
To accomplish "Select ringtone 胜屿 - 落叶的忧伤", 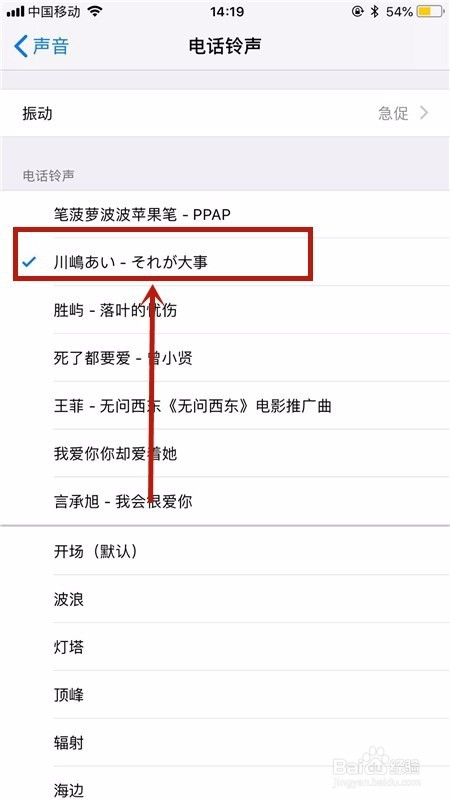I will click(225, 310).
